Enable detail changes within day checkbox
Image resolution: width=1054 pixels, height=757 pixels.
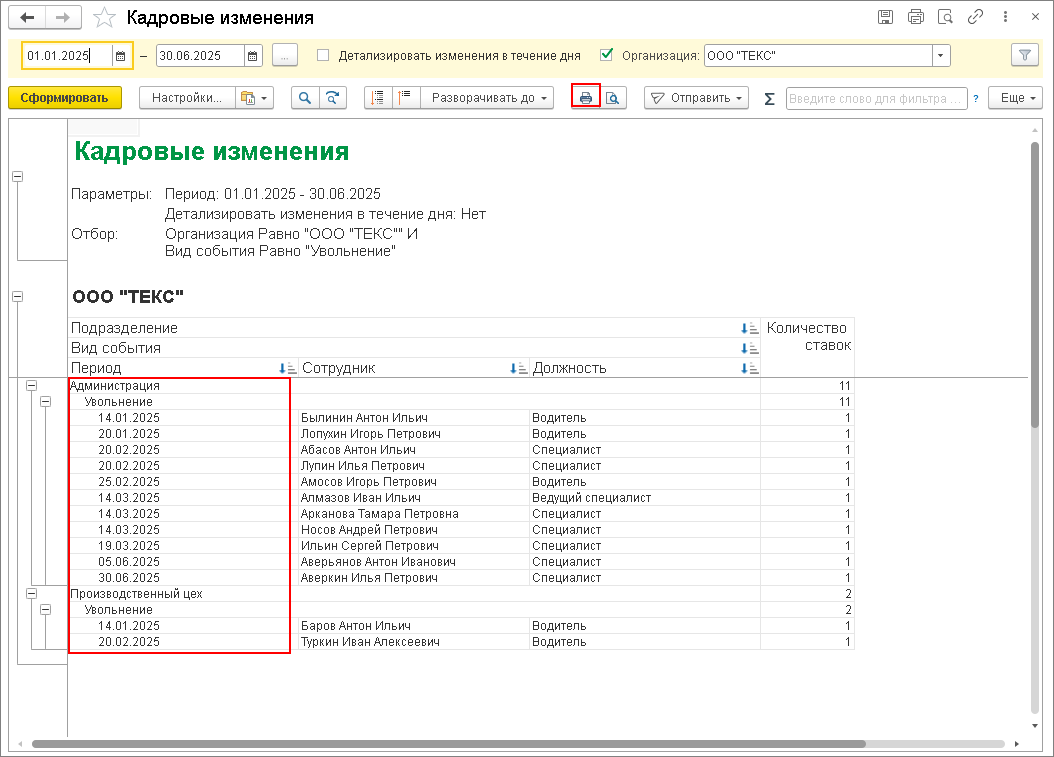323,55
